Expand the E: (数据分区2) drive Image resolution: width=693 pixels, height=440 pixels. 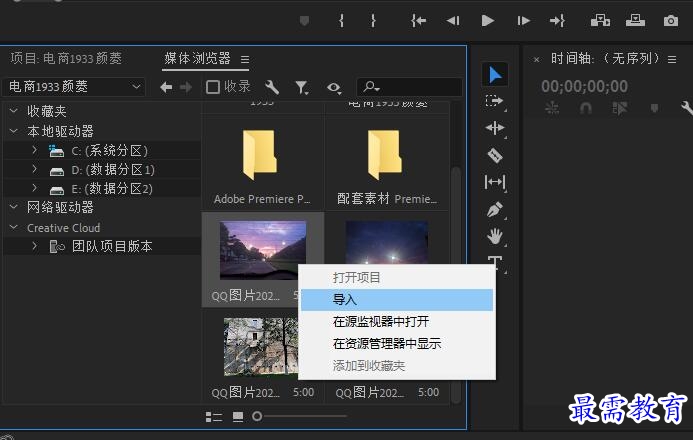[34, 188]
